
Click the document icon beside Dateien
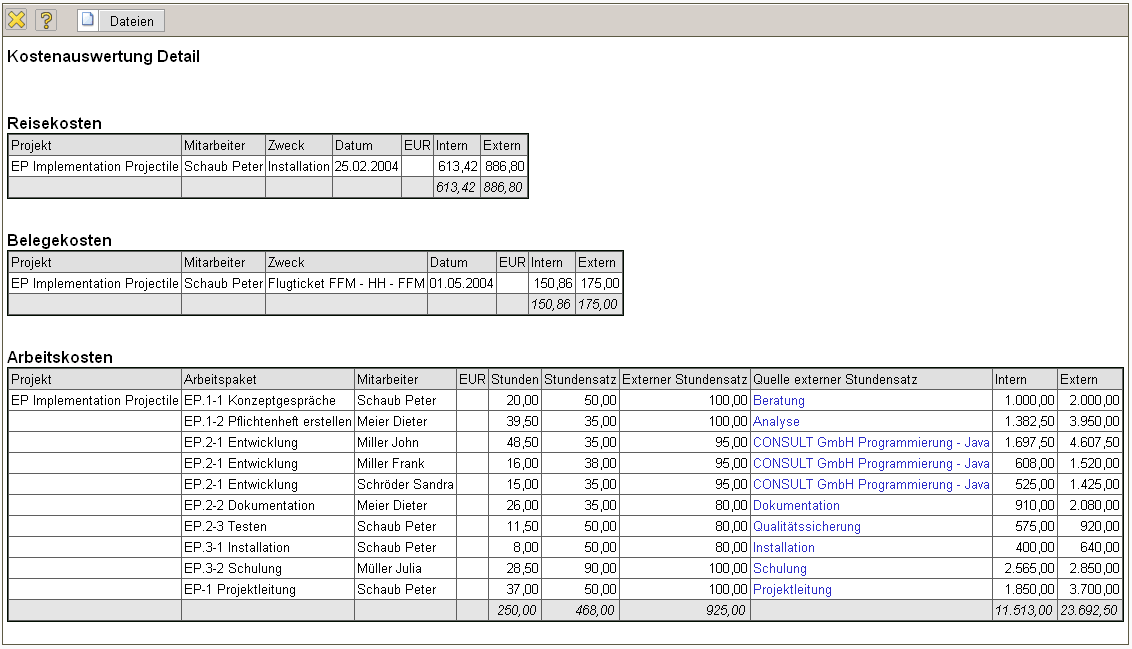tap(88, 20)
